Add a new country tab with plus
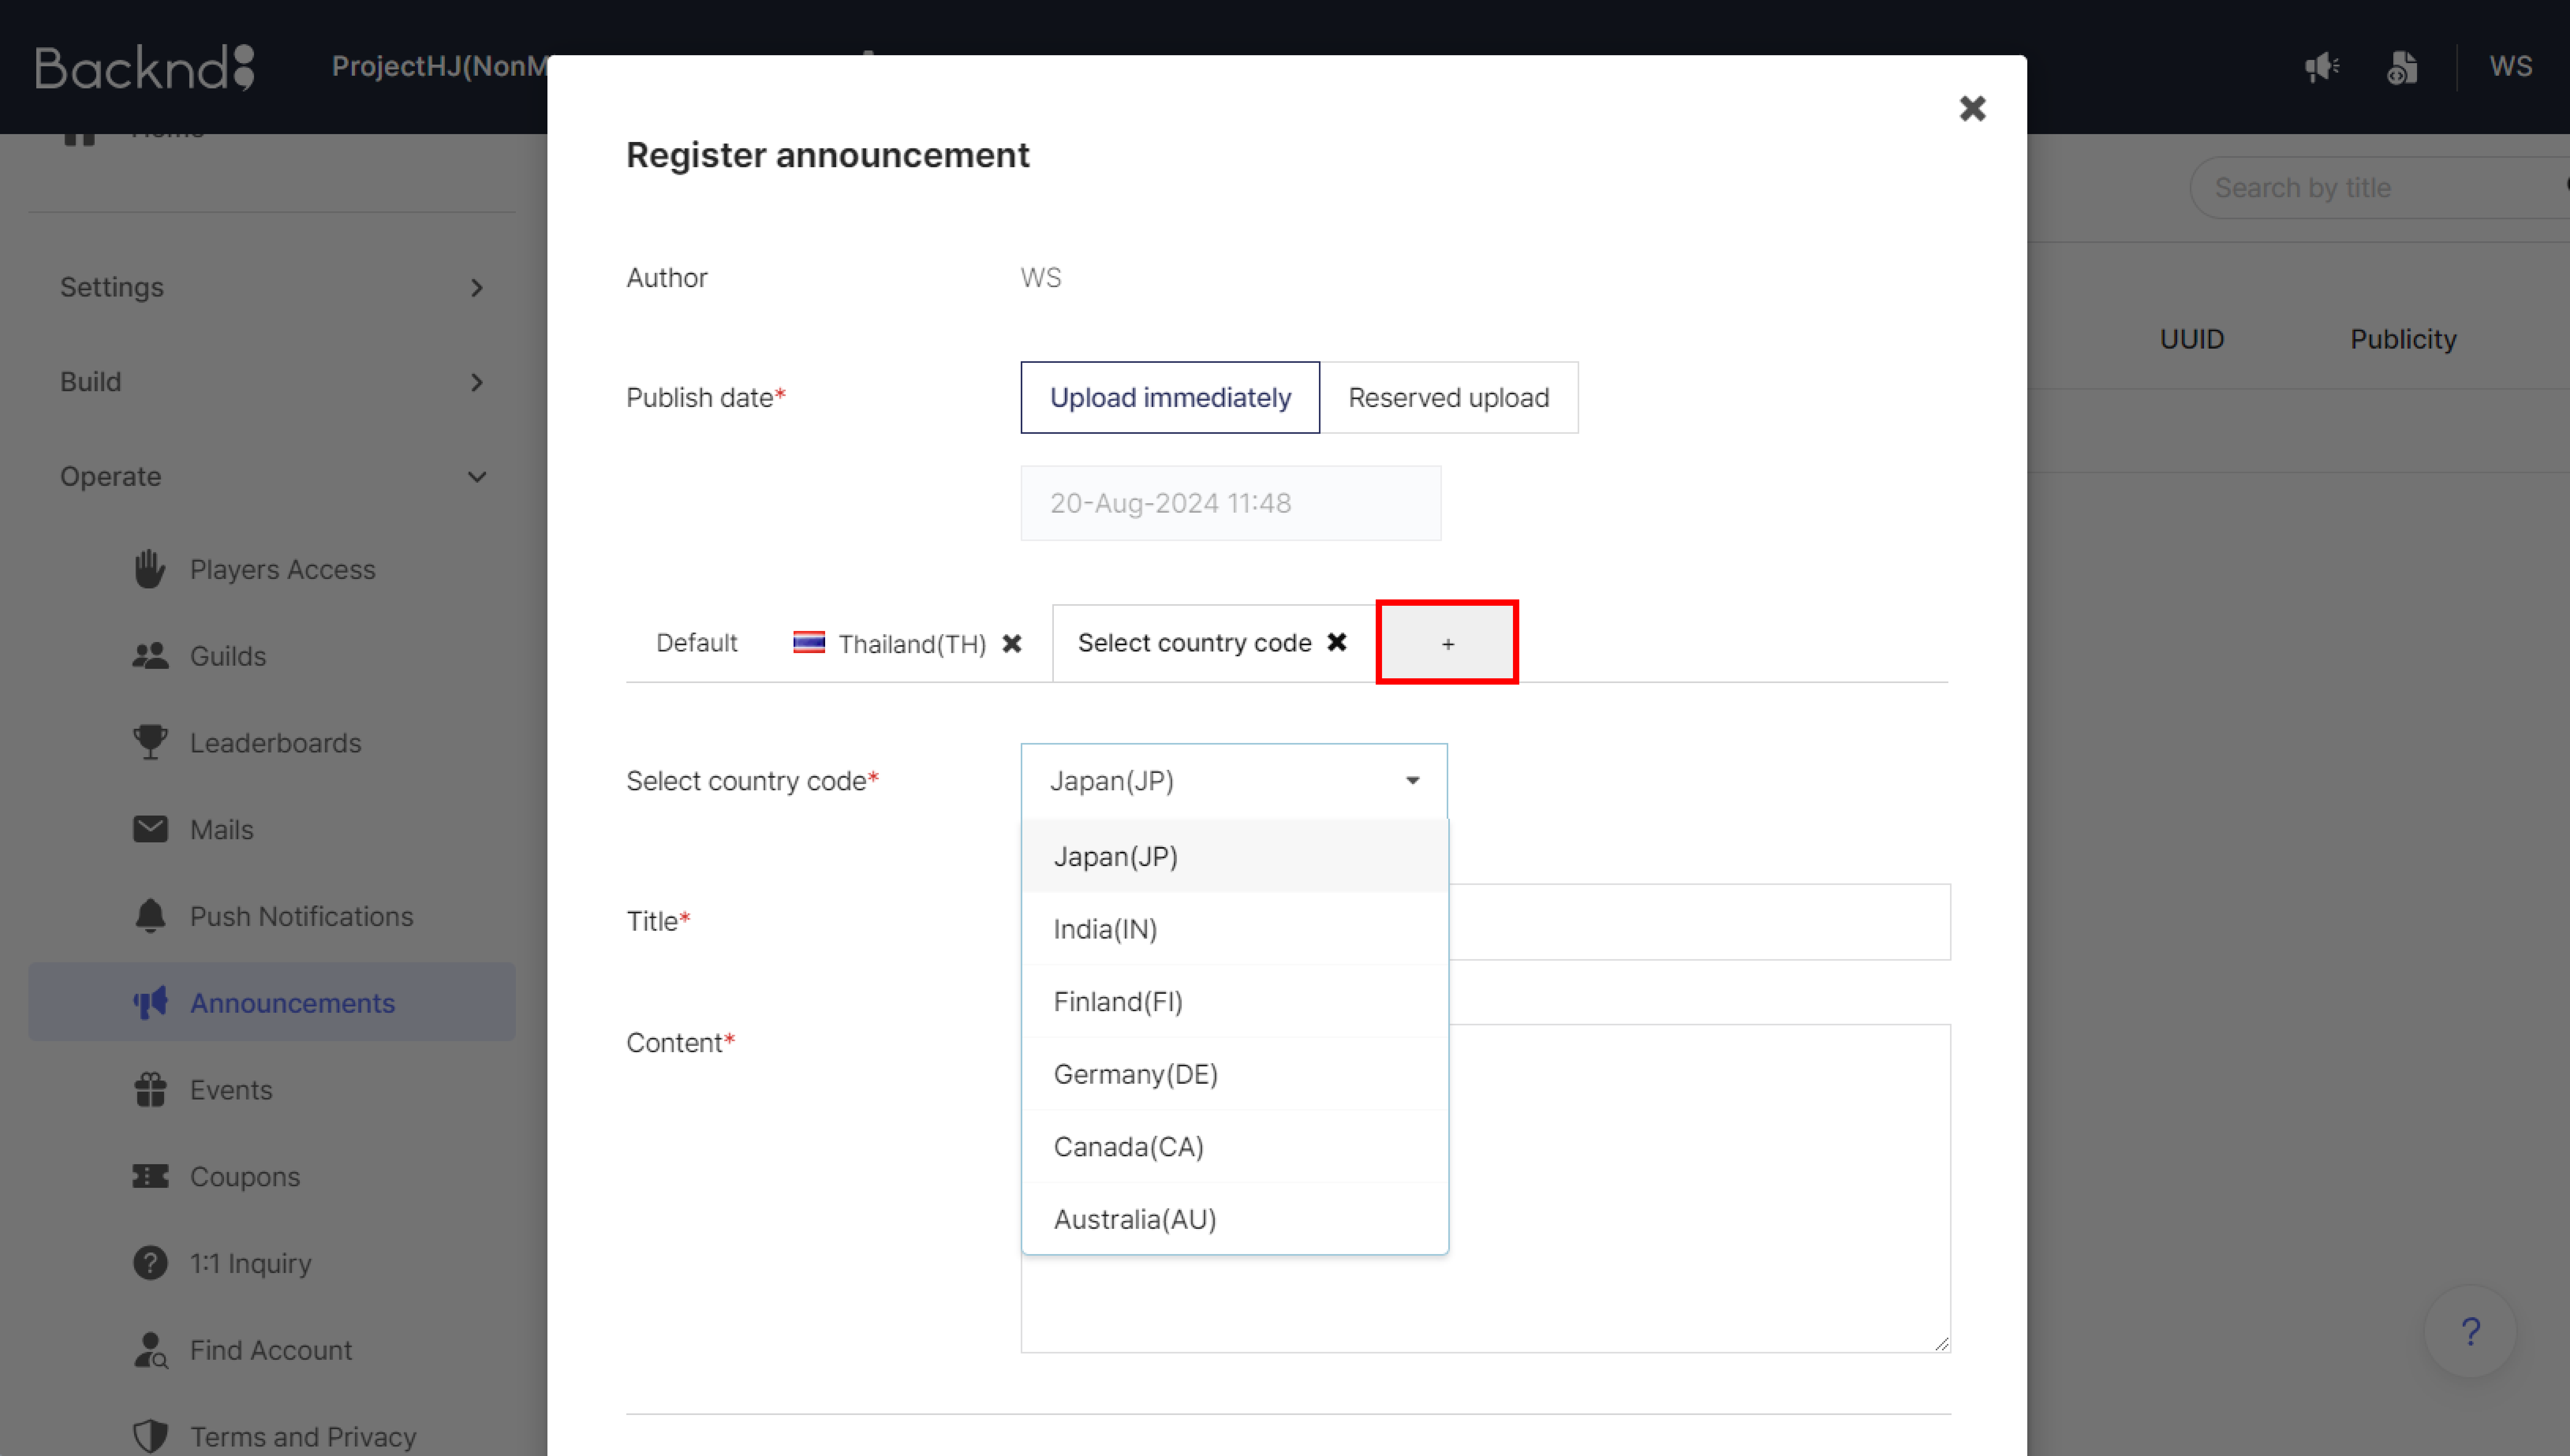2570x1456 pixels. pos(1447,643)
